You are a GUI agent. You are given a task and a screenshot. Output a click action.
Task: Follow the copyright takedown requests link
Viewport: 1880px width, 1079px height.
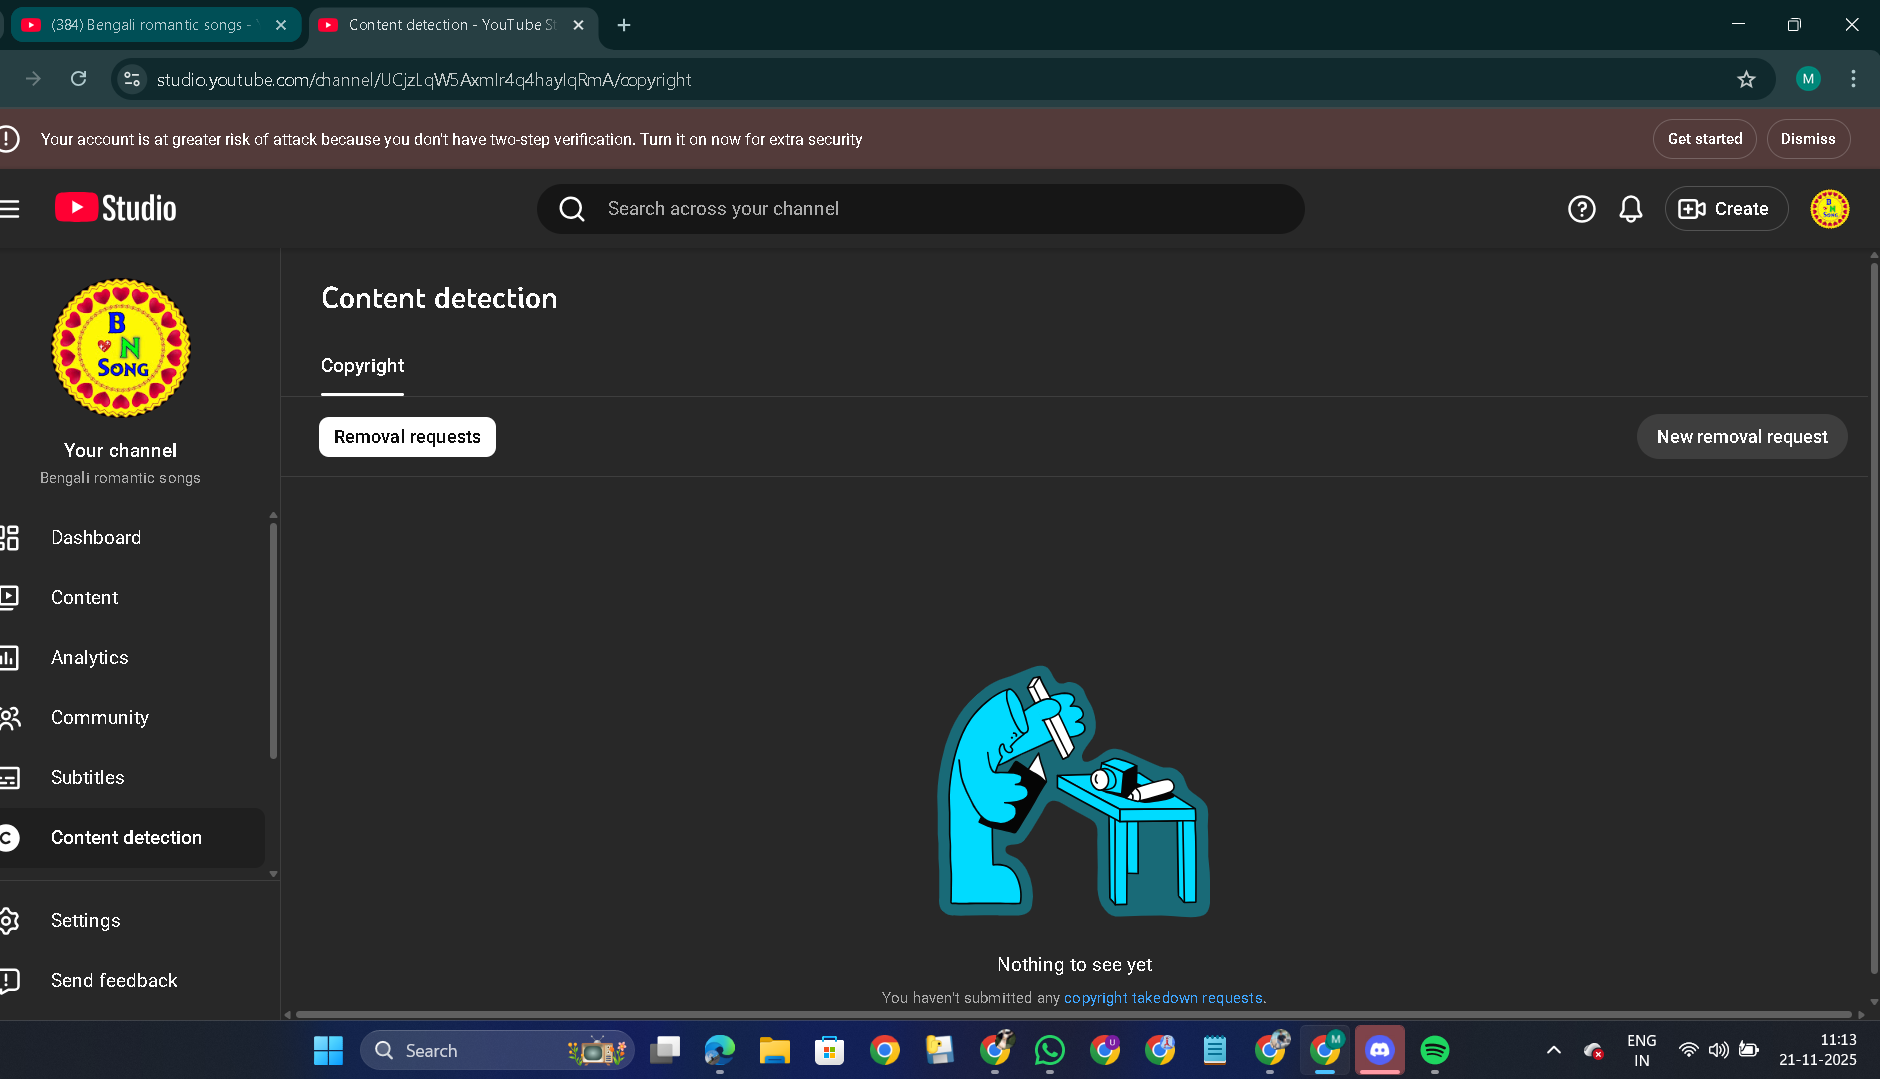[1162, 998]
